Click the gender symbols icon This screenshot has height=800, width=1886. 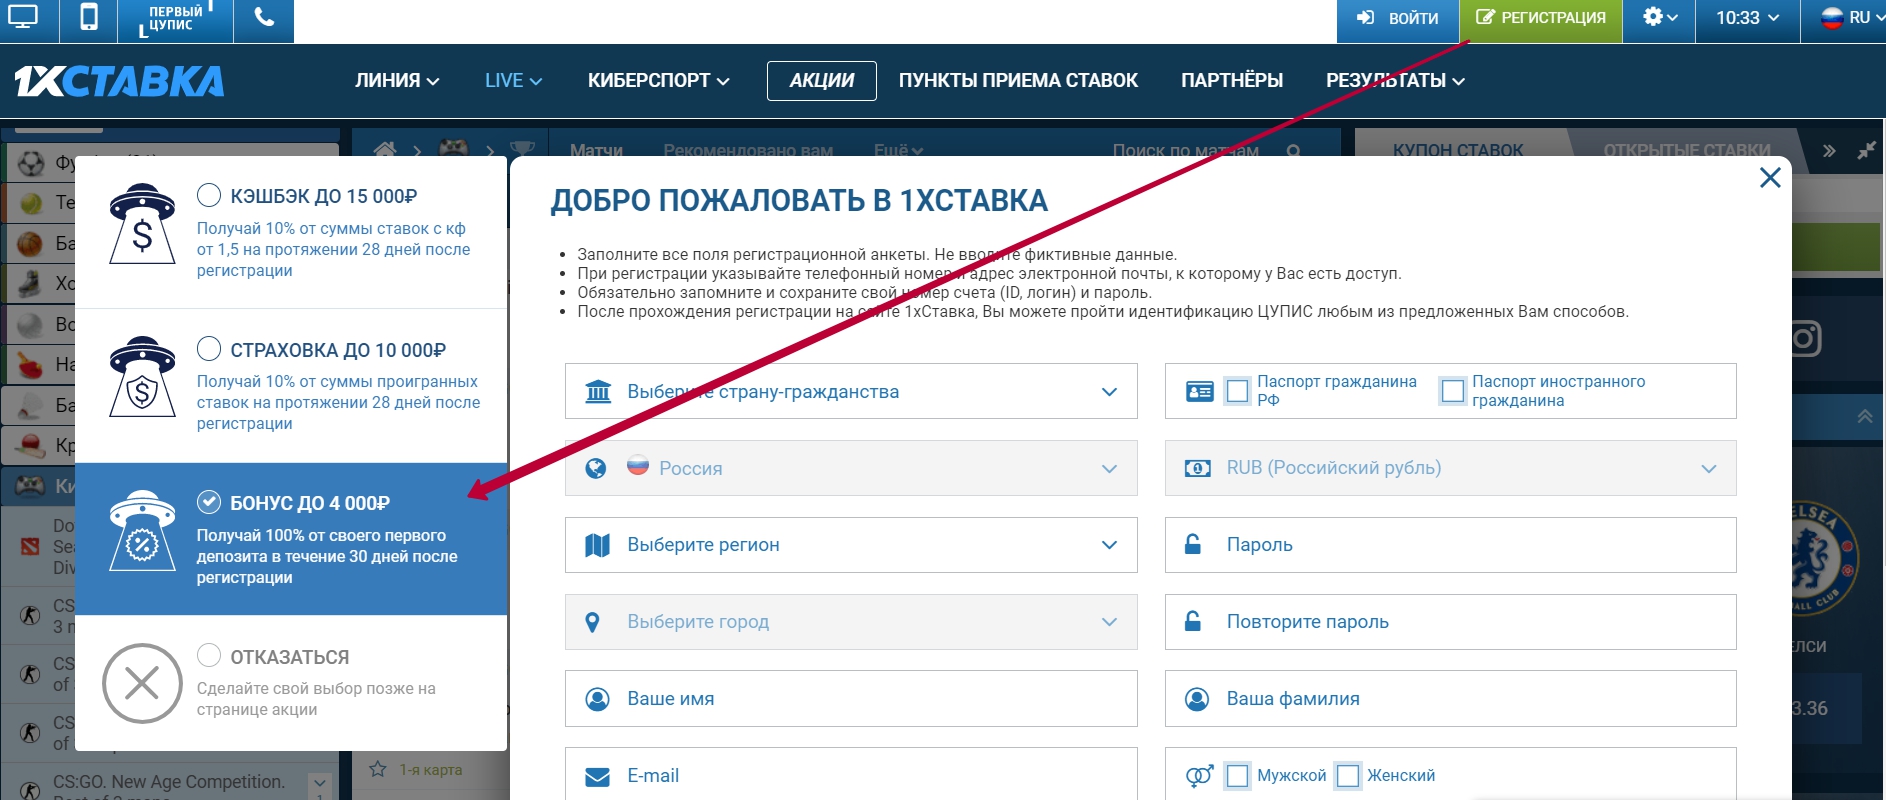click(1199, 776)
